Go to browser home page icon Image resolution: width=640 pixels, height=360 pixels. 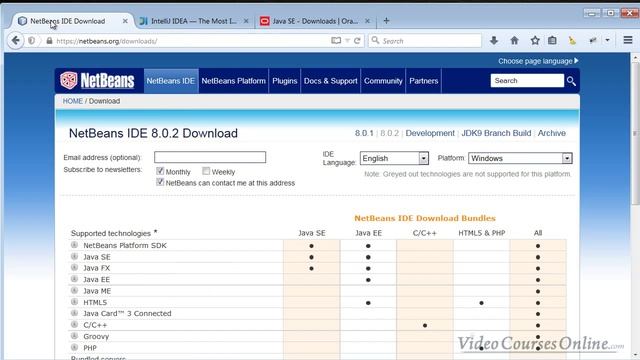(x=514, y=40)
